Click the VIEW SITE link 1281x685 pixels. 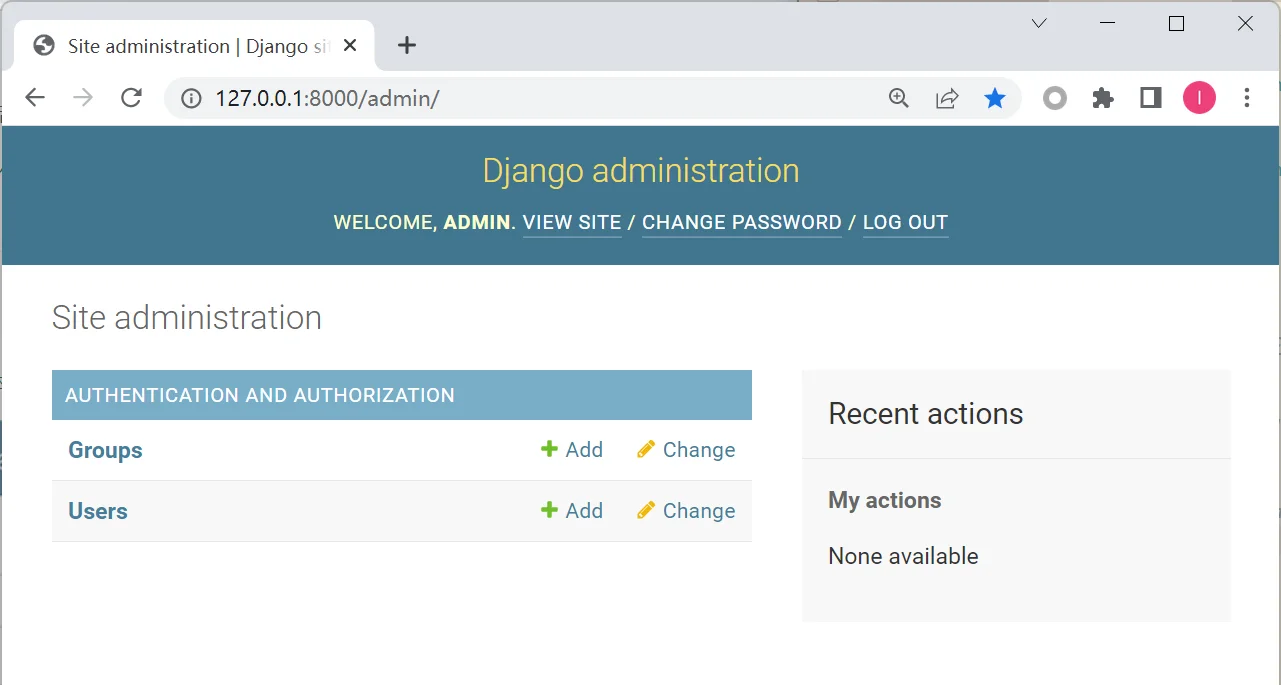click(572, 223)
